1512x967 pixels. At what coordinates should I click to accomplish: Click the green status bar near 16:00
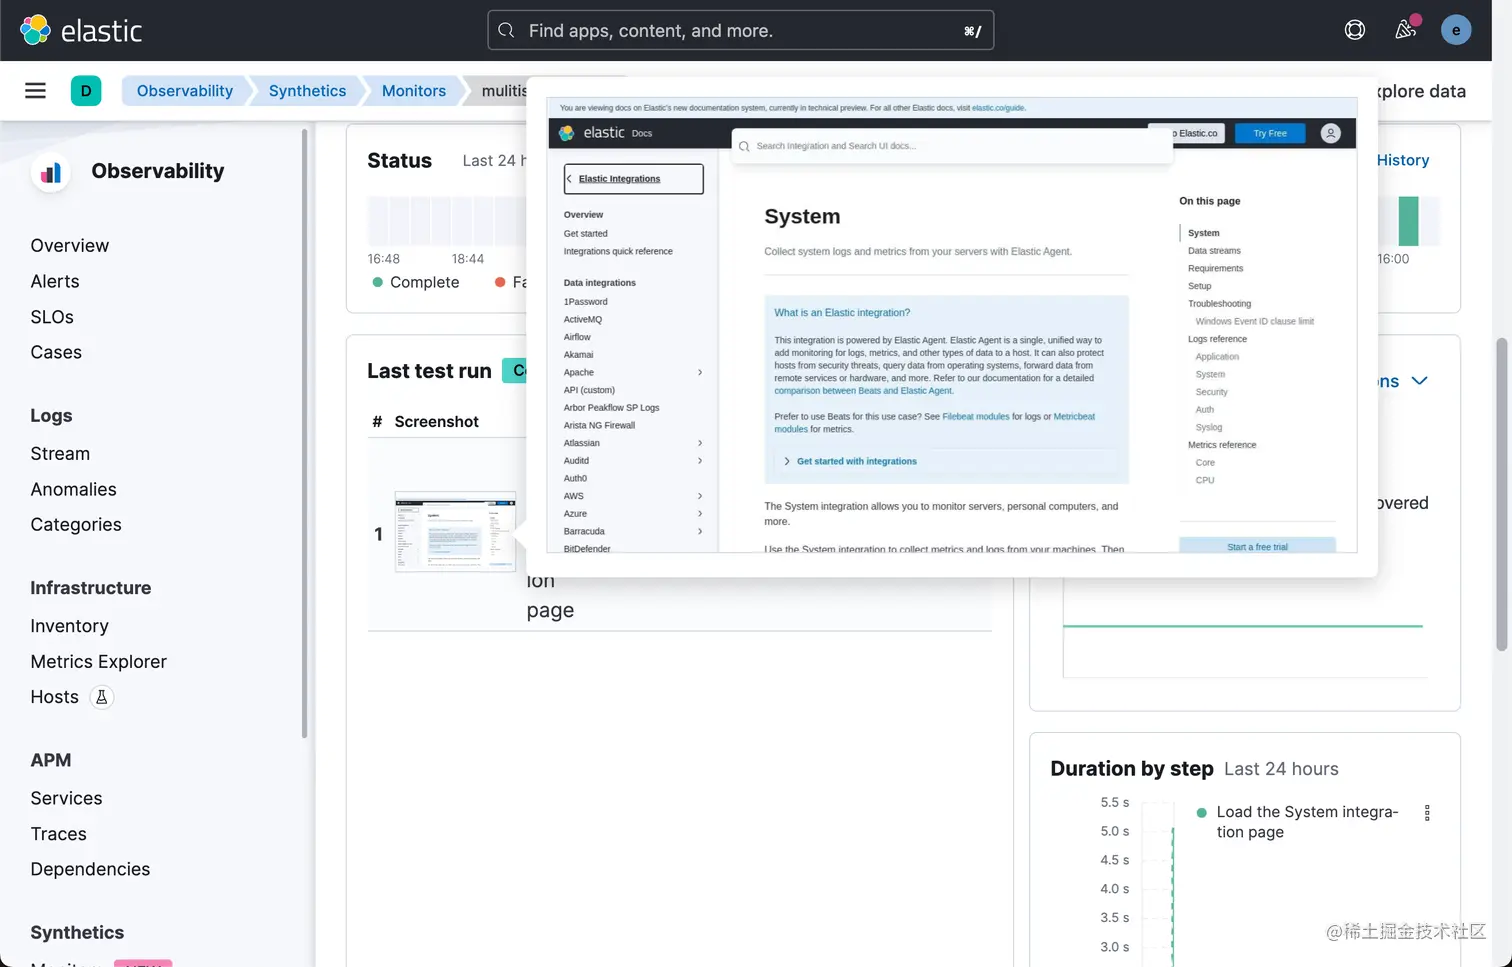(x=1408, y=221)
